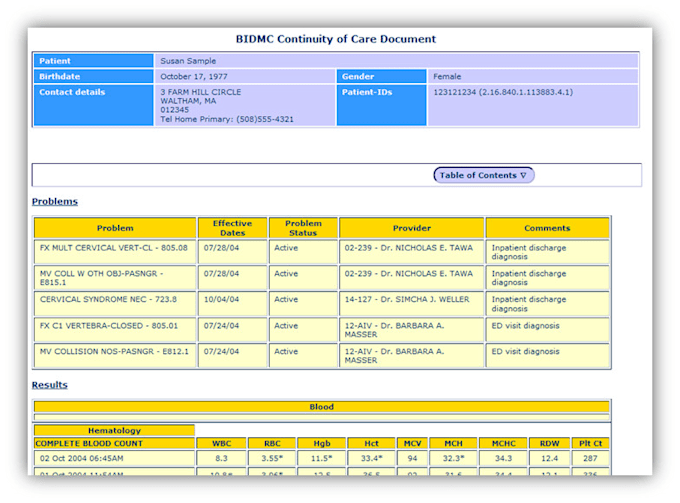This screenshot has height=503, width=680.
Task: Click the Effective Dates column header
Action: point(232,228)
